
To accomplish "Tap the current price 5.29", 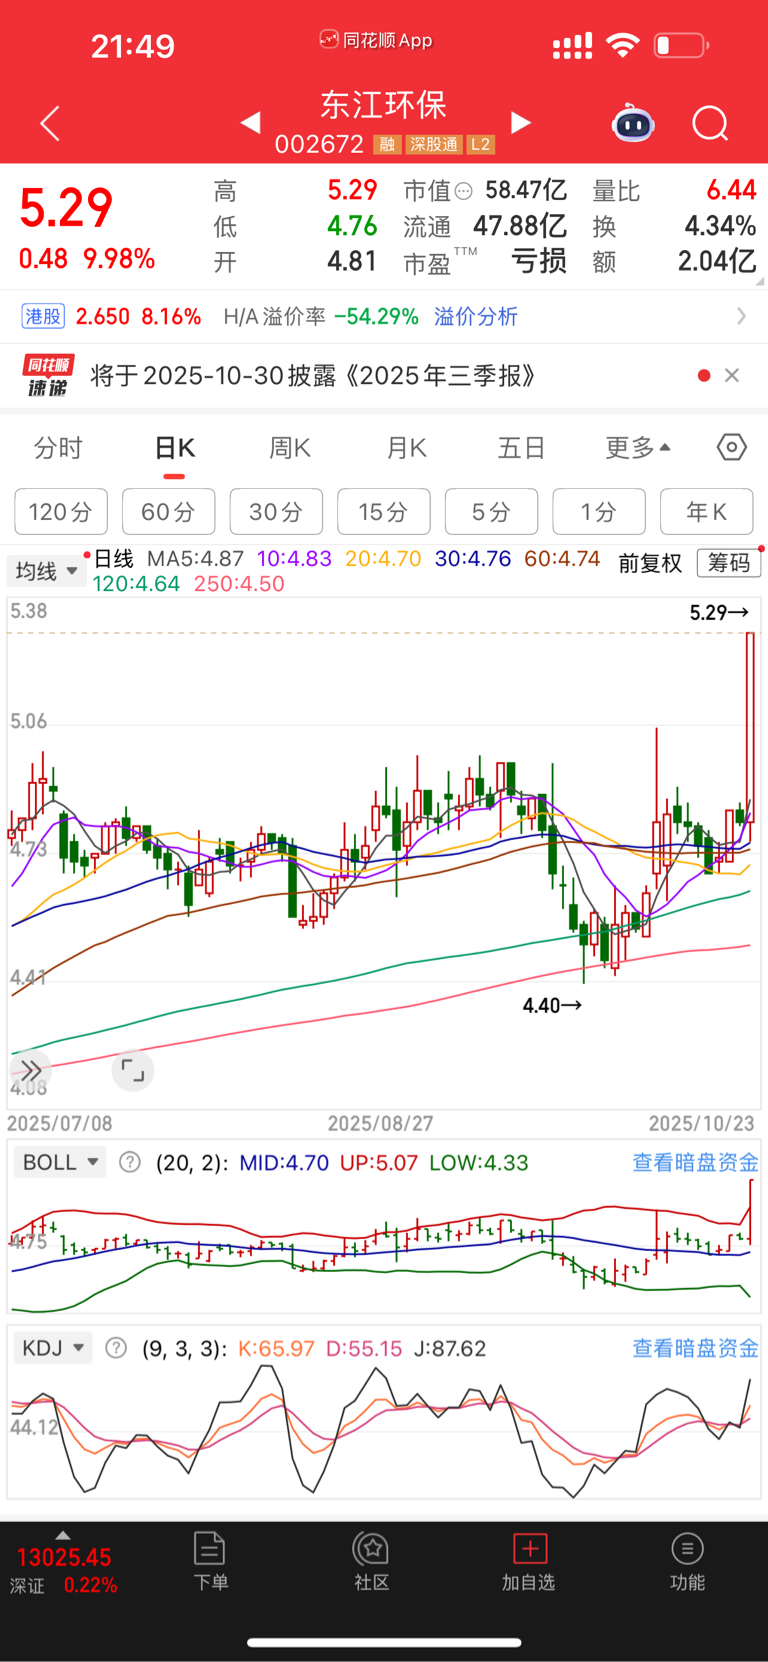I will [66, 208].
